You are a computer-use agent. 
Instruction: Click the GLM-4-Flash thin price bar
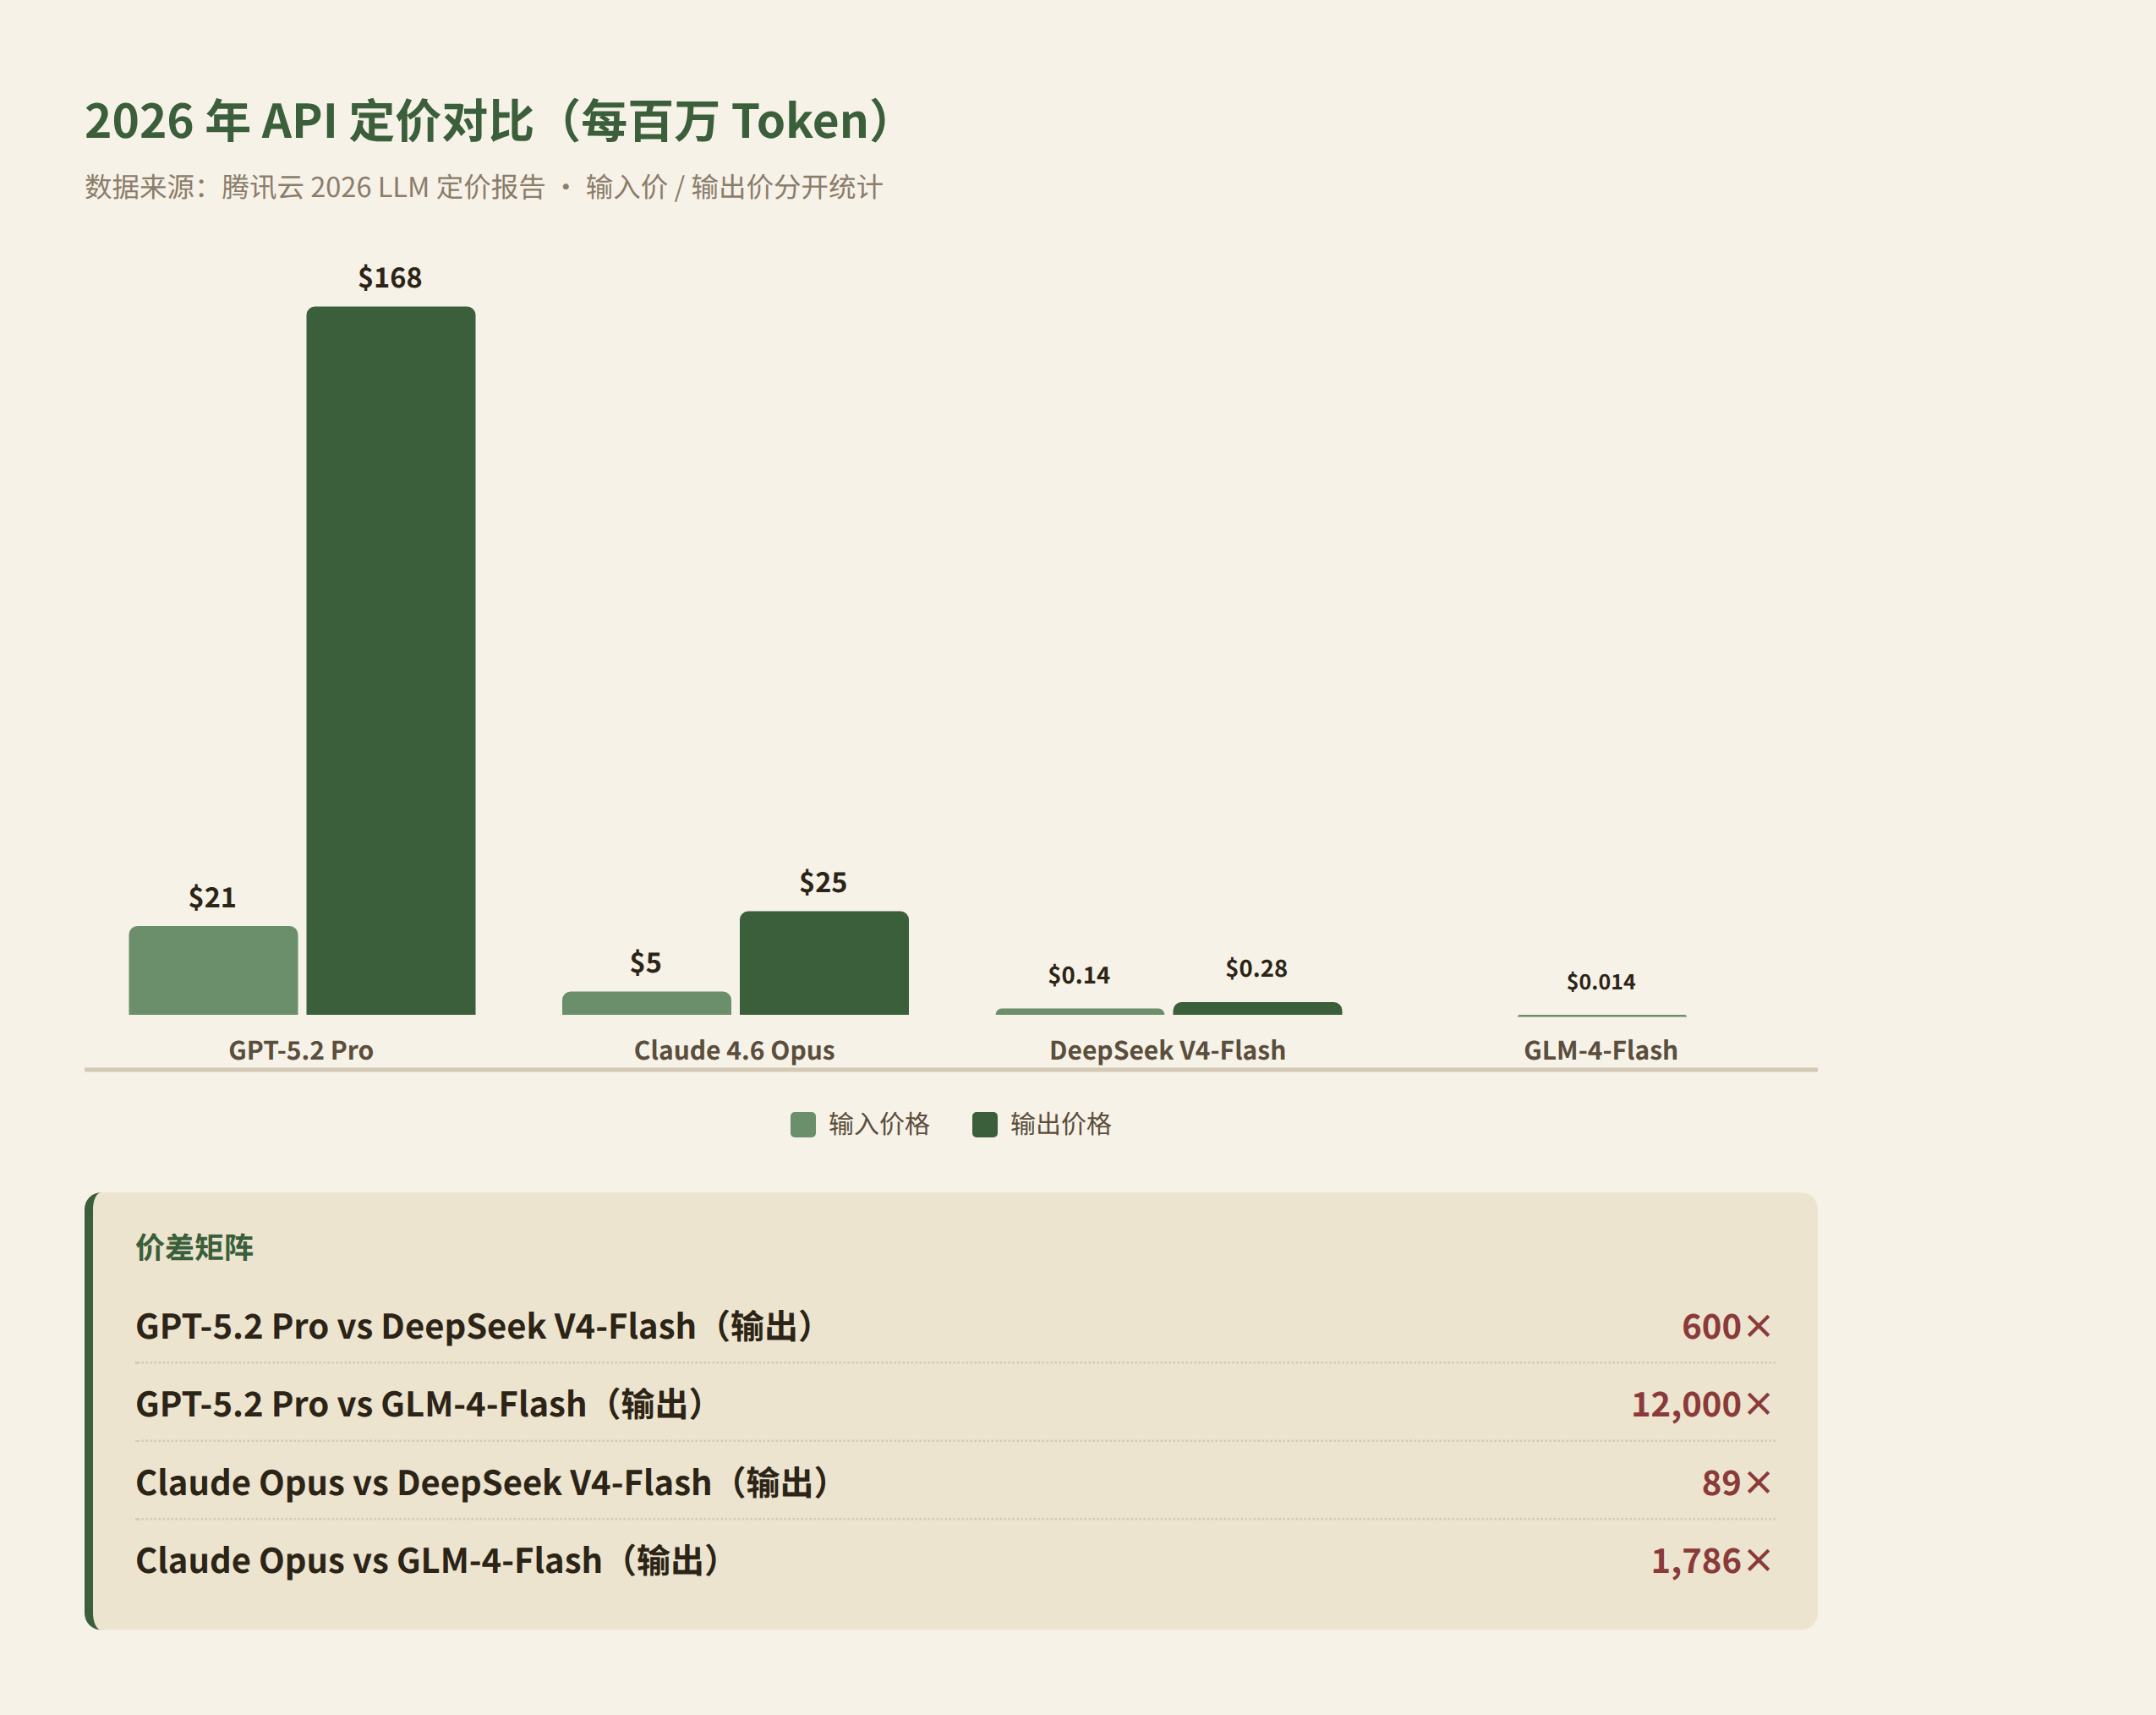pos(1601,1015)
